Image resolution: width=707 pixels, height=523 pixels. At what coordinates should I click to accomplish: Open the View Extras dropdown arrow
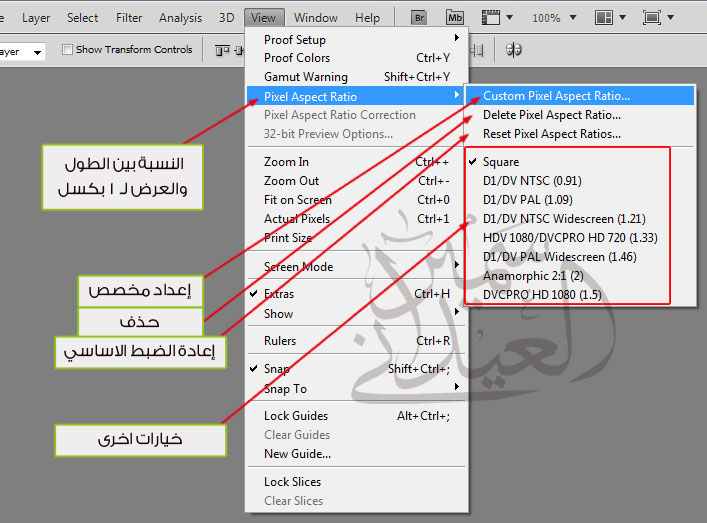coord(510,18)
